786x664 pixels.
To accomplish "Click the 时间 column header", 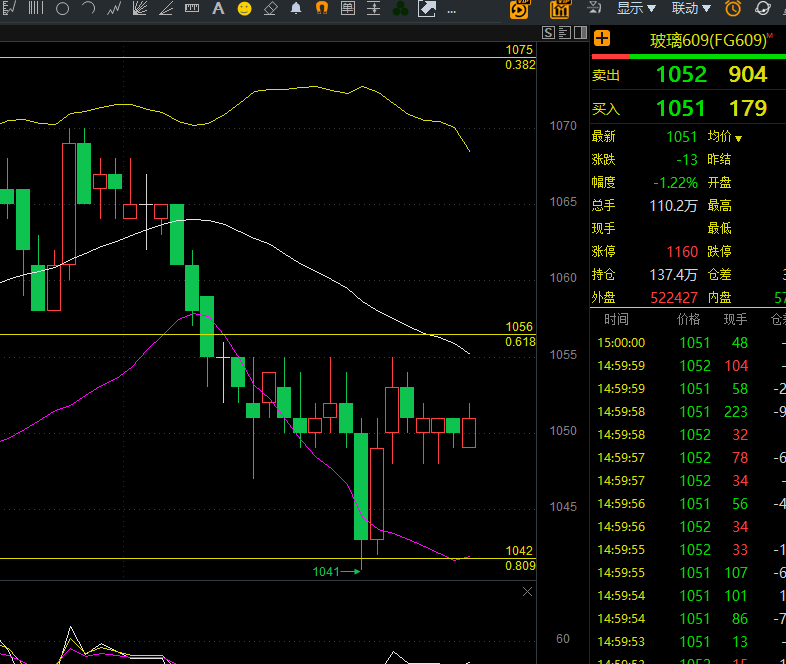I will (x=616, y=319).
